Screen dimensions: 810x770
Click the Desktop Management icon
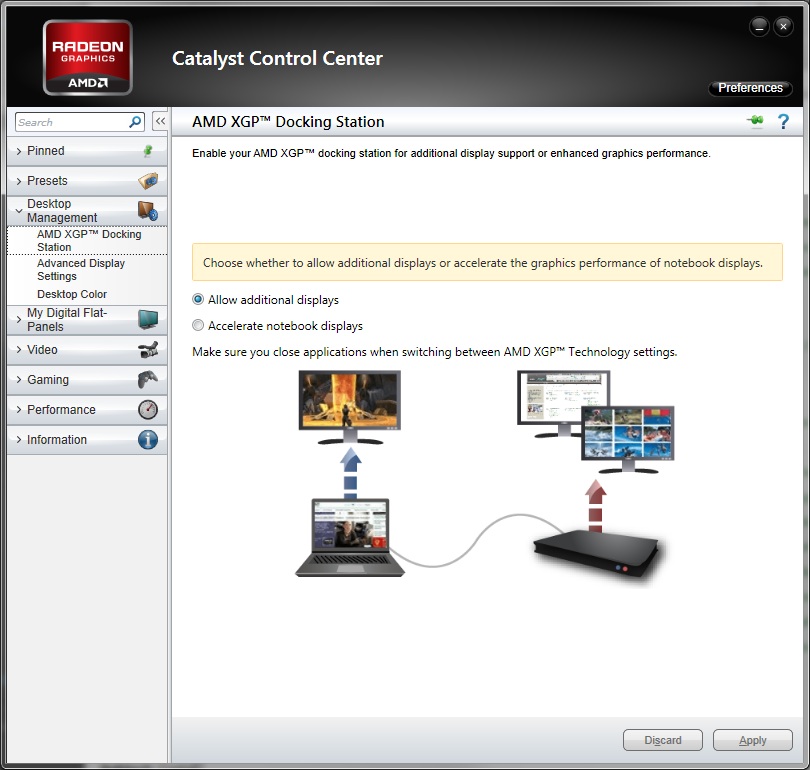click(148, 211)
